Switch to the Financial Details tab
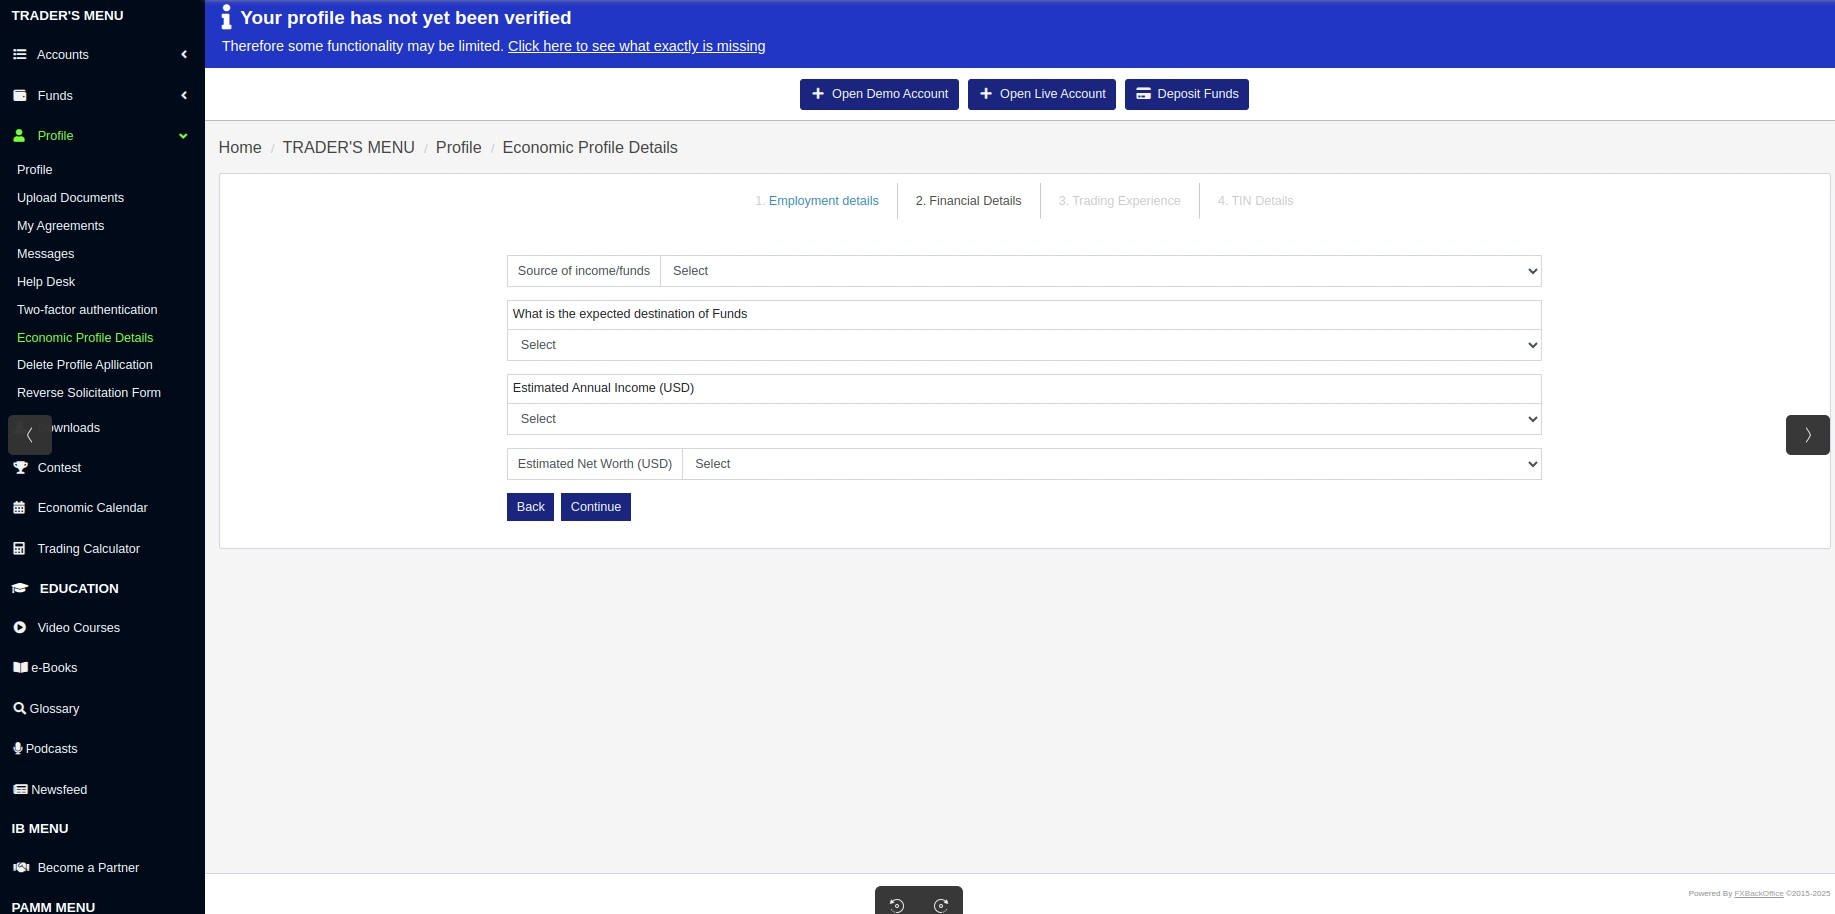1835x914 pixels. point(967,200)
